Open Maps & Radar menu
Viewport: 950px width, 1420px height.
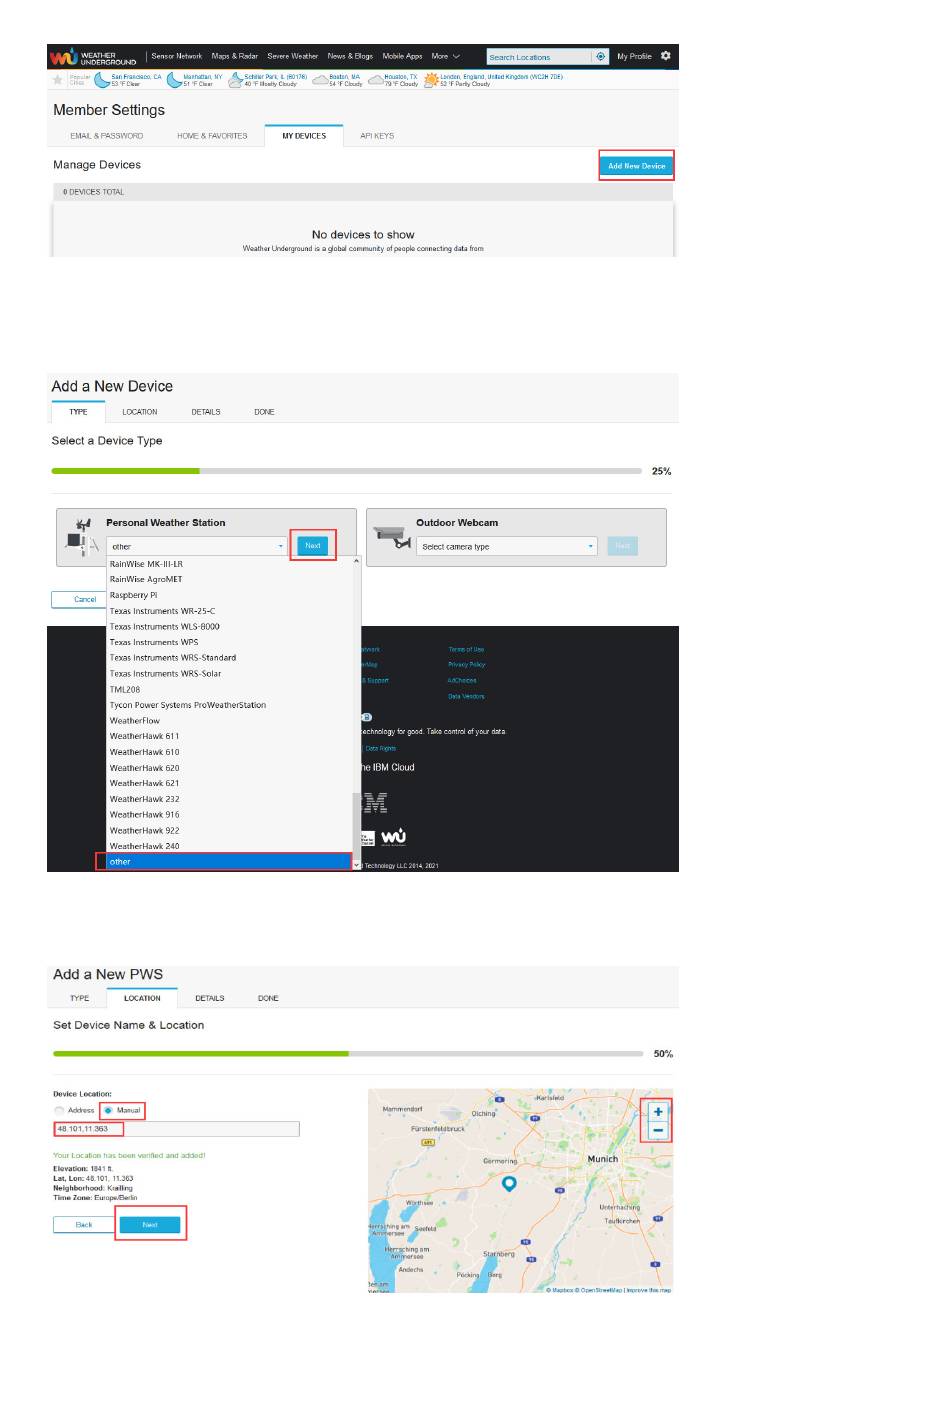[235, 56]
